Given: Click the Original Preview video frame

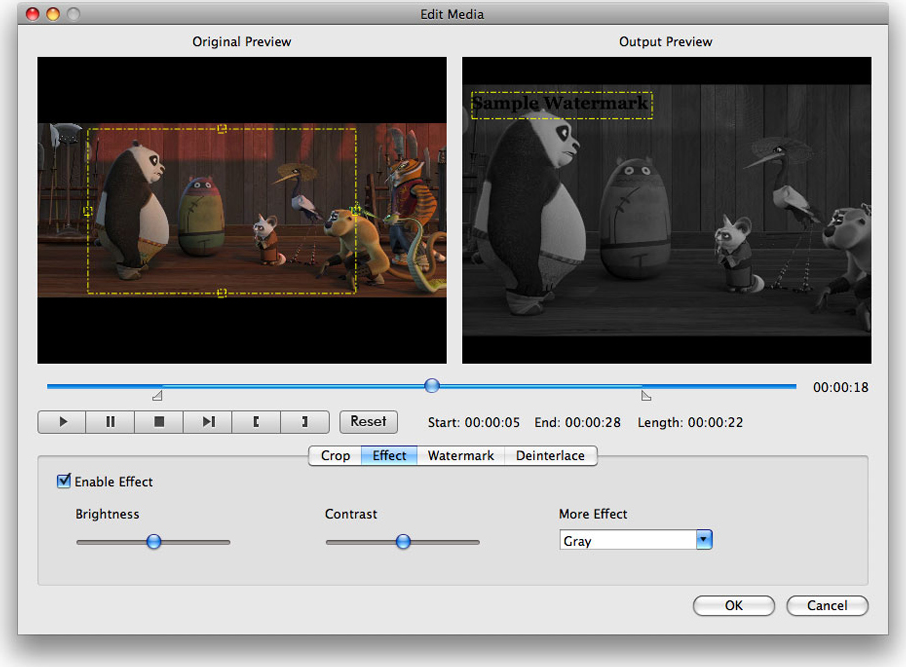Looking at the screenshot, I should pos(242,210).
